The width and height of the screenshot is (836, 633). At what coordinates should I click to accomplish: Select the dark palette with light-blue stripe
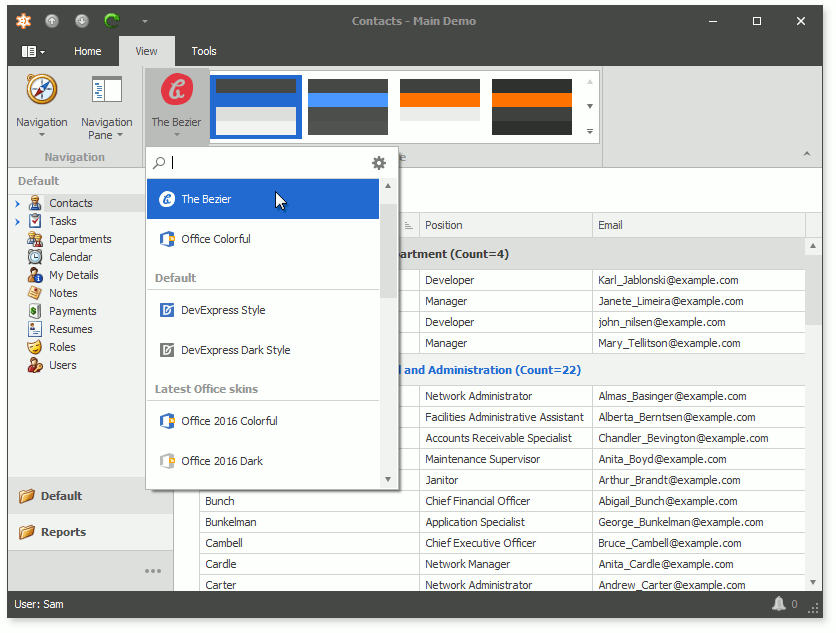click(x=348, y=107)
